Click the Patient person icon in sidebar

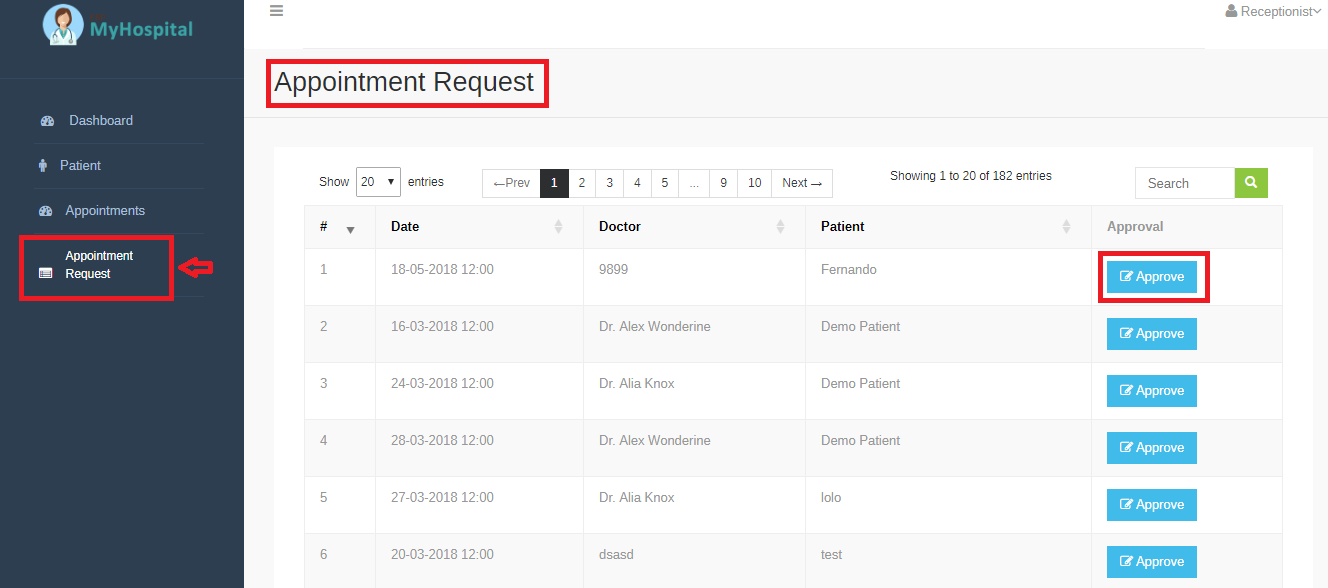click(x=43, y=166)
